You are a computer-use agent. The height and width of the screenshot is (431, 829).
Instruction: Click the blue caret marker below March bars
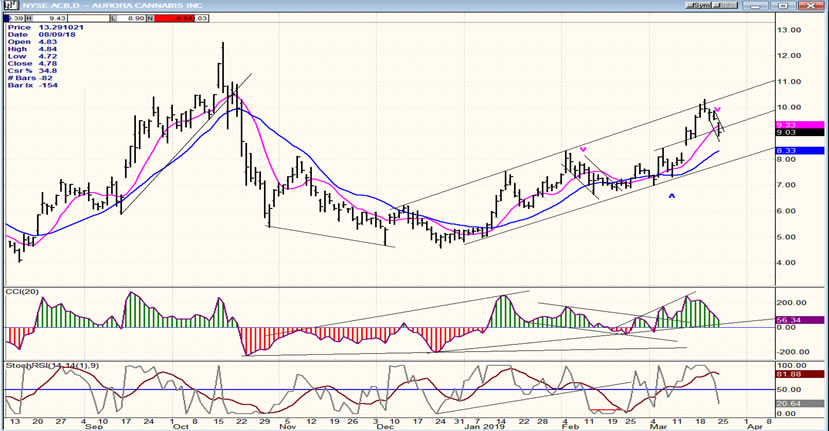(671, 196)
